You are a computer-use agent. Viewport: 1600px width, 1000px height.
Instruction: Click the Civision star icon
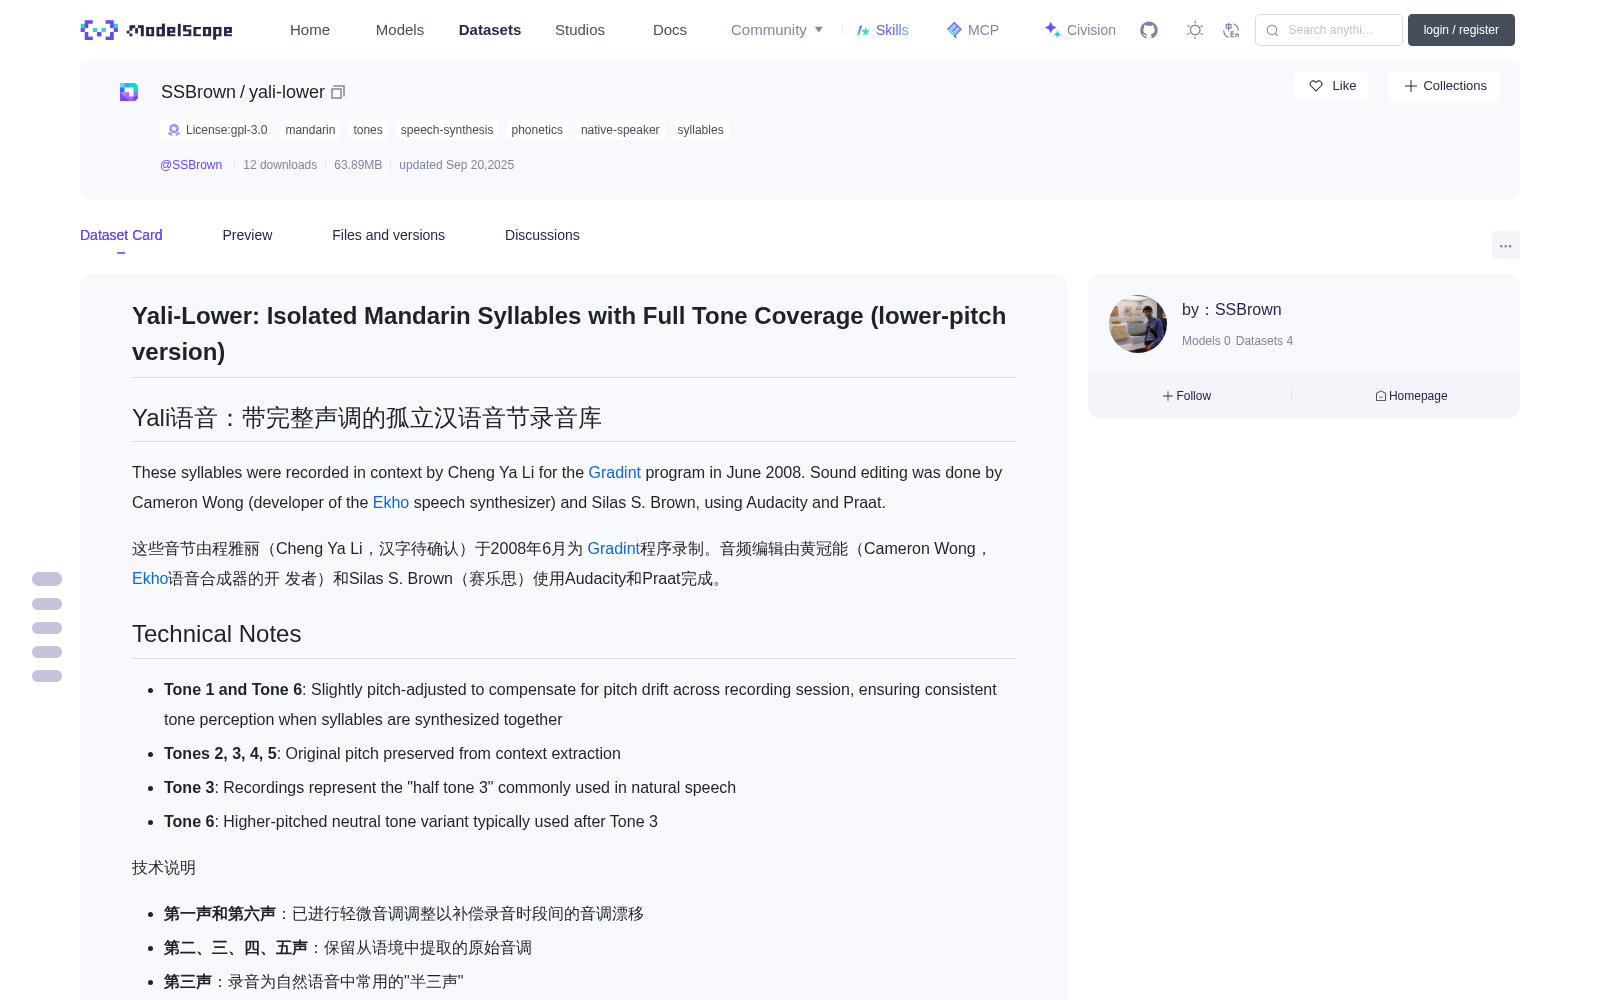click(x=1052, y=30)
